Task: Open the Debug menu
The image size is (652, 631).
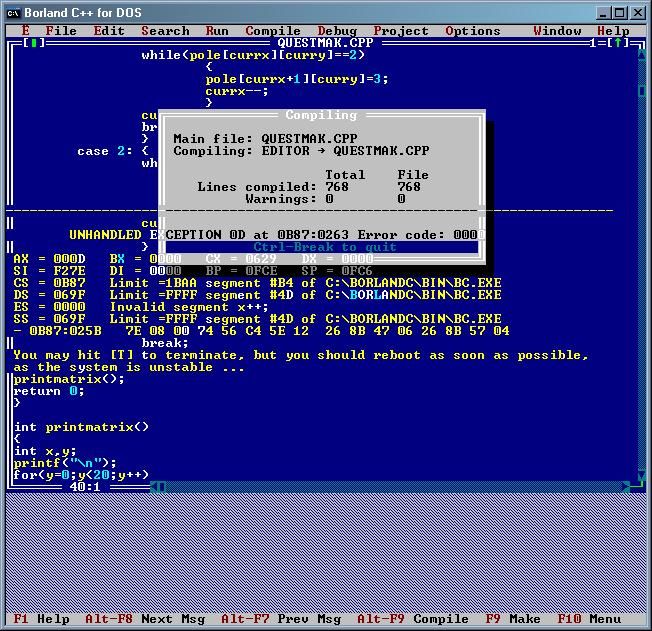Action: [337, 31]
